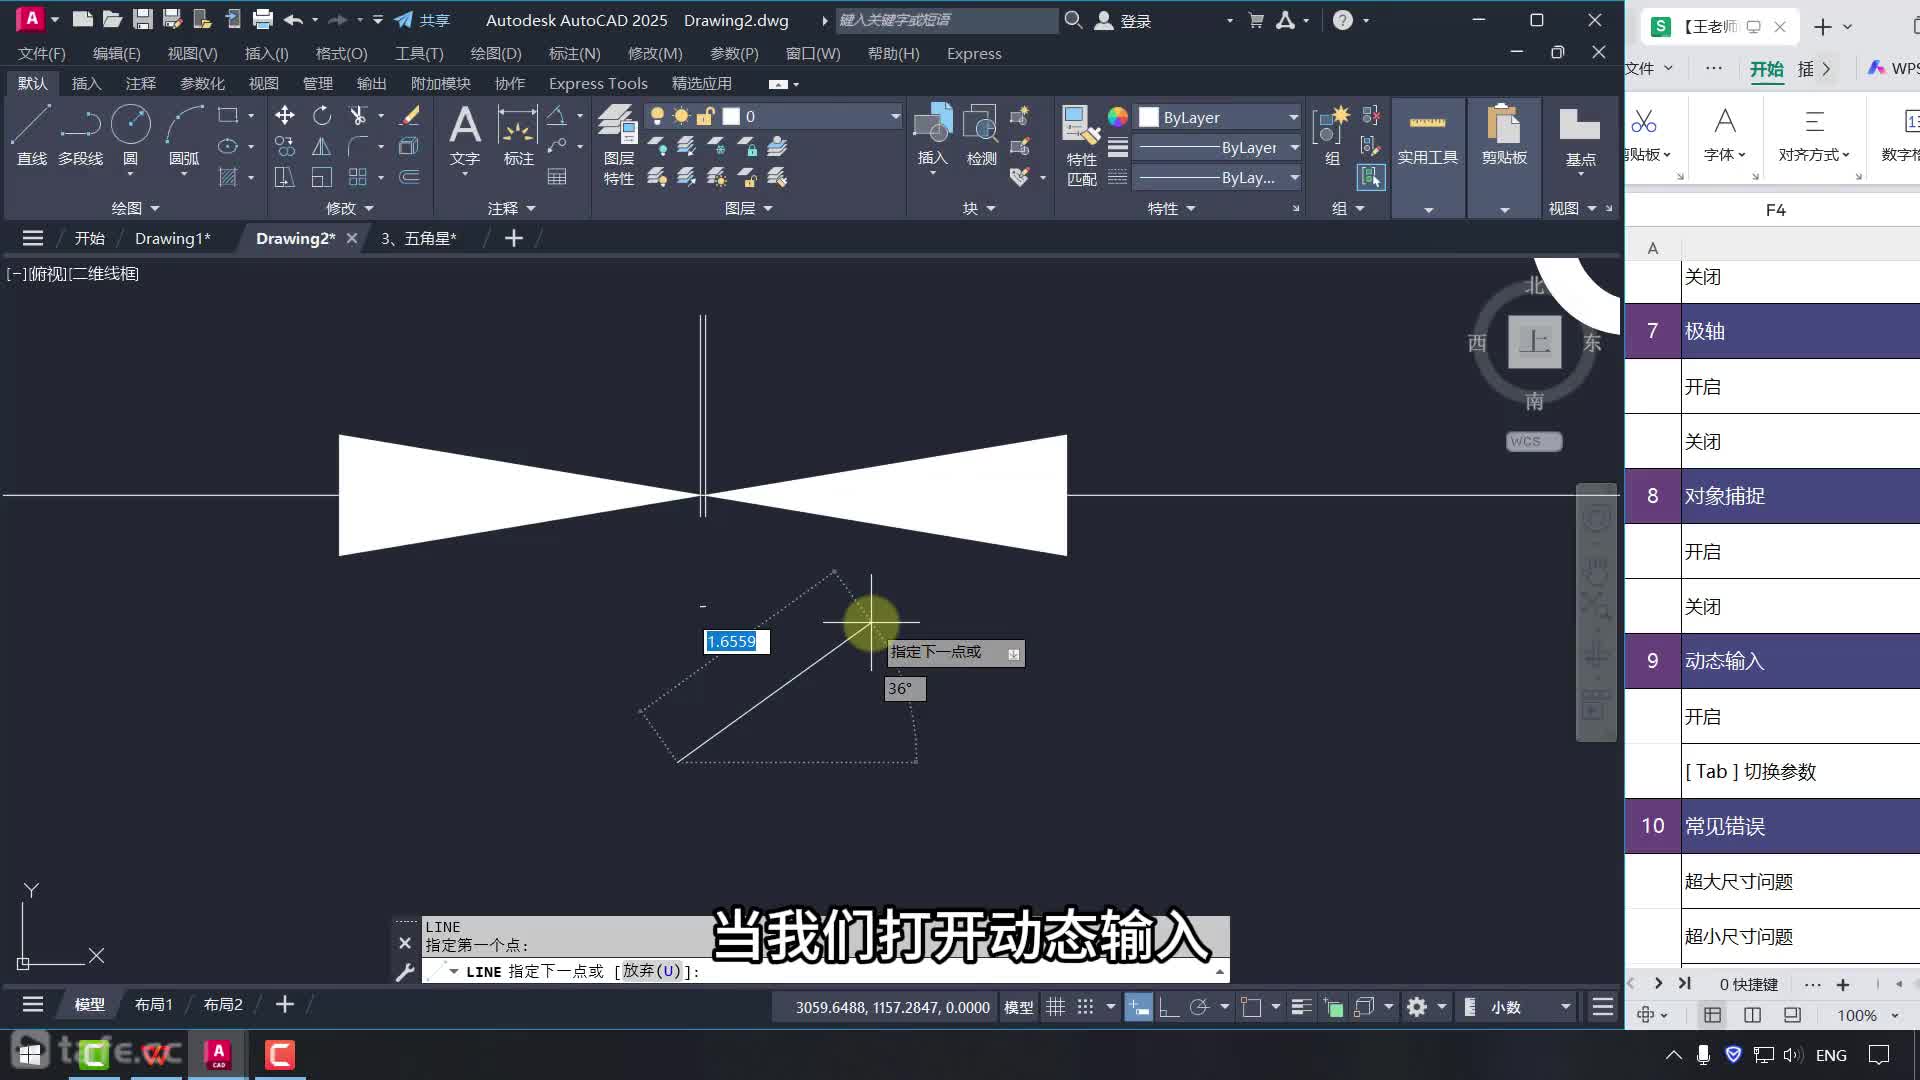Click the 特性匹配 match properties icon
This screenshot has width=1920, height=1080.
point(1081,146)
